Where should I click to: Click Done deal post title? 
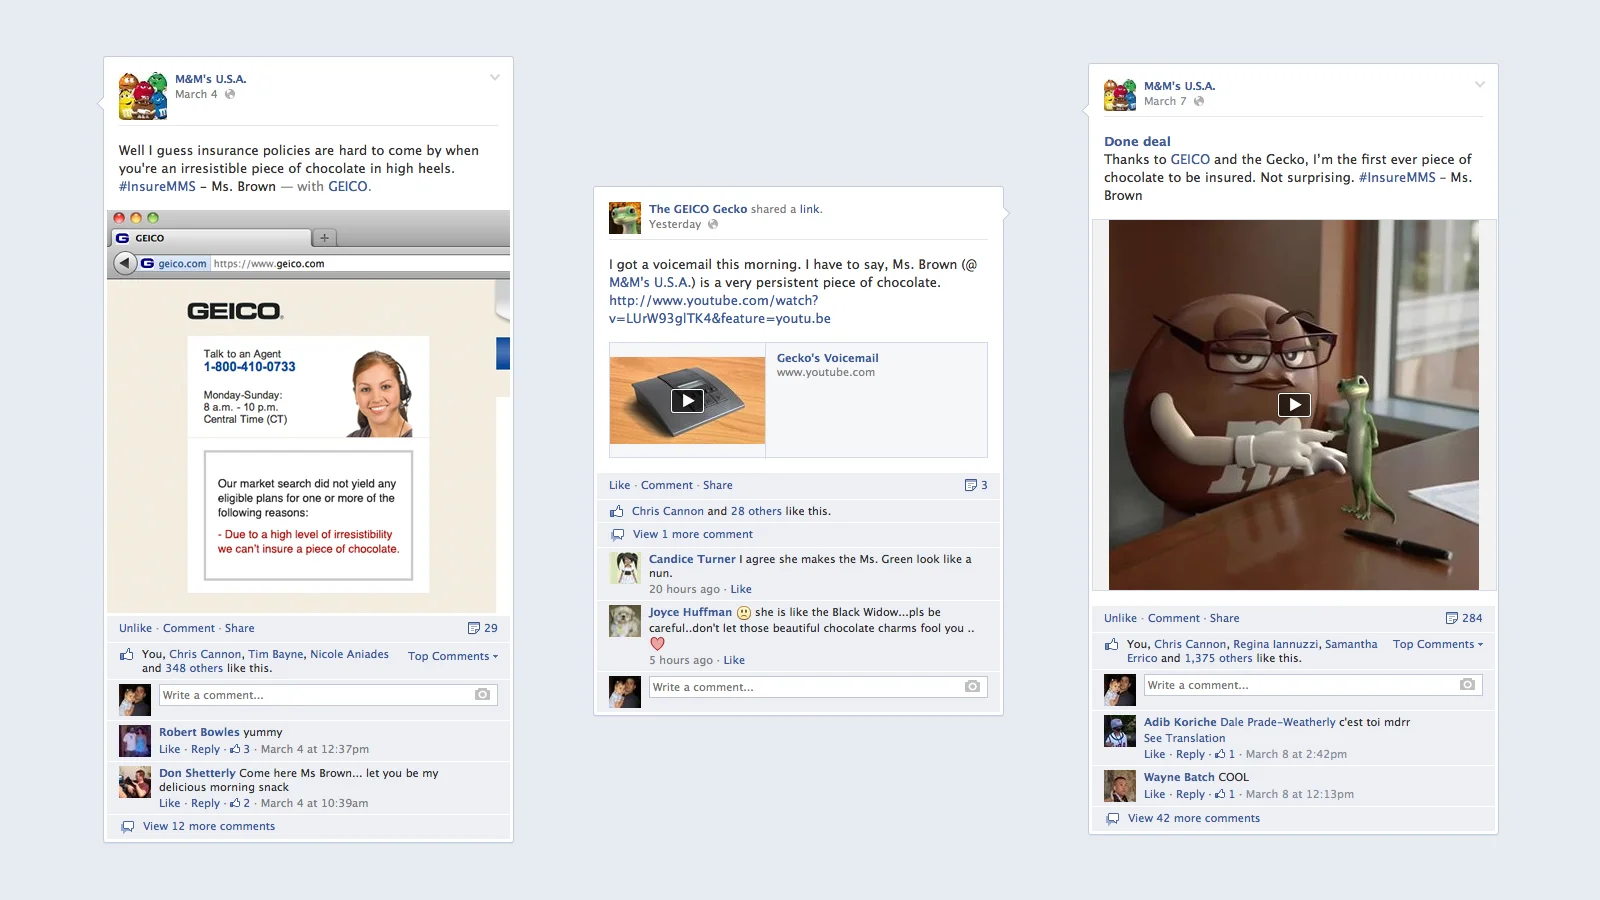(1137, 141)
